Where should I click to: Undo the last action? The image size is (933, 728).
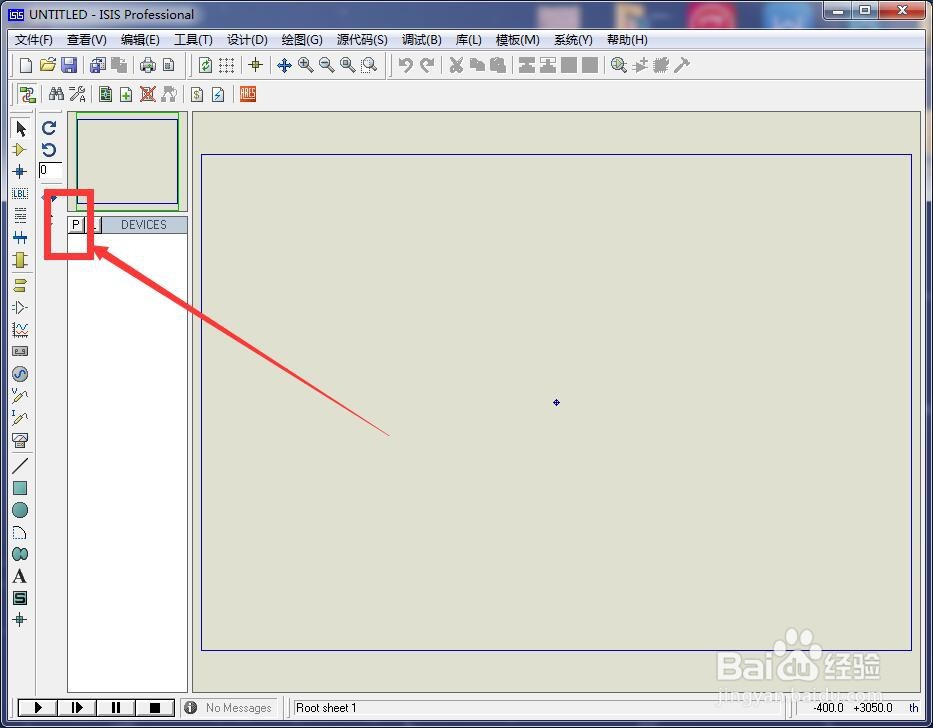406,65
